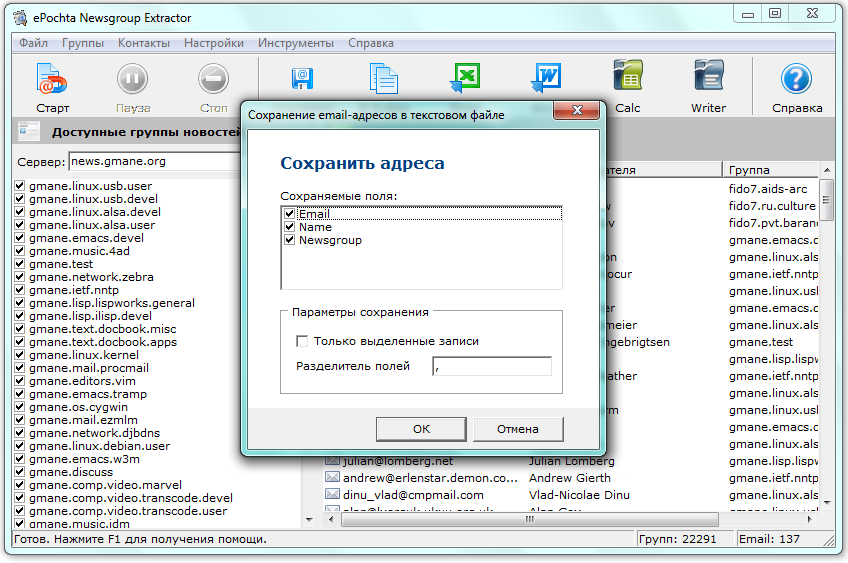
Task: Cancel the dialog with Отмена button
Action: 518,429
